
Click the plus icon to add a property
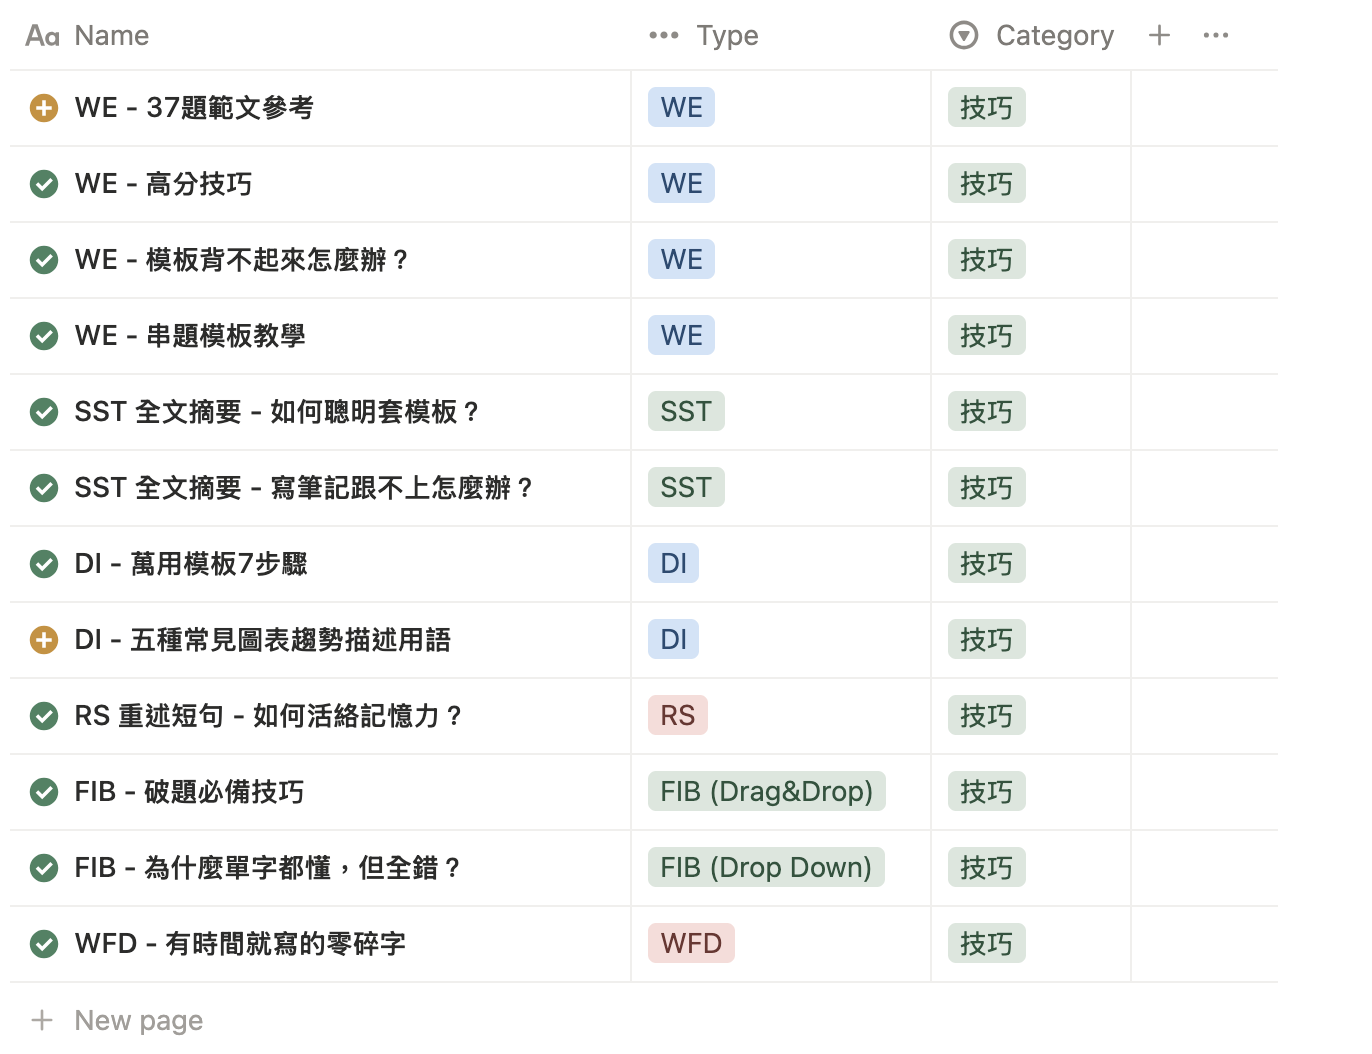click(1159, 36)
